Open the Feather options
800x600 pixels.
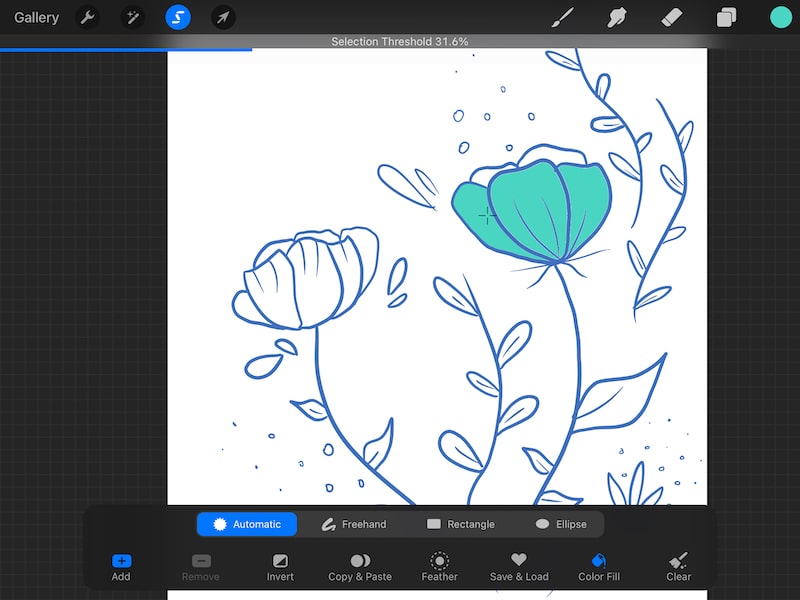pos(440,565)
